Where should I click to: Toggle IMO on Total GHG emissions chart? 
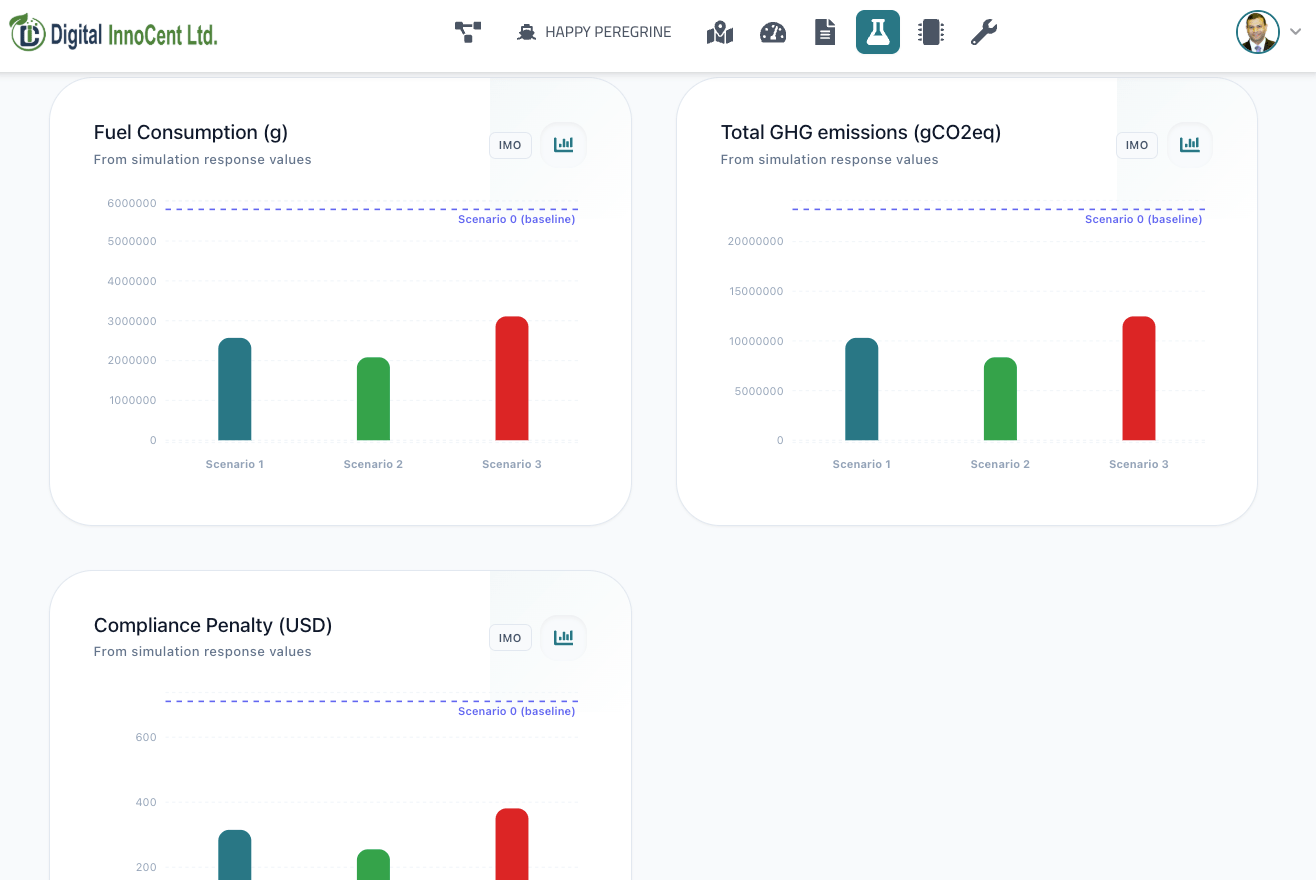1137,145
